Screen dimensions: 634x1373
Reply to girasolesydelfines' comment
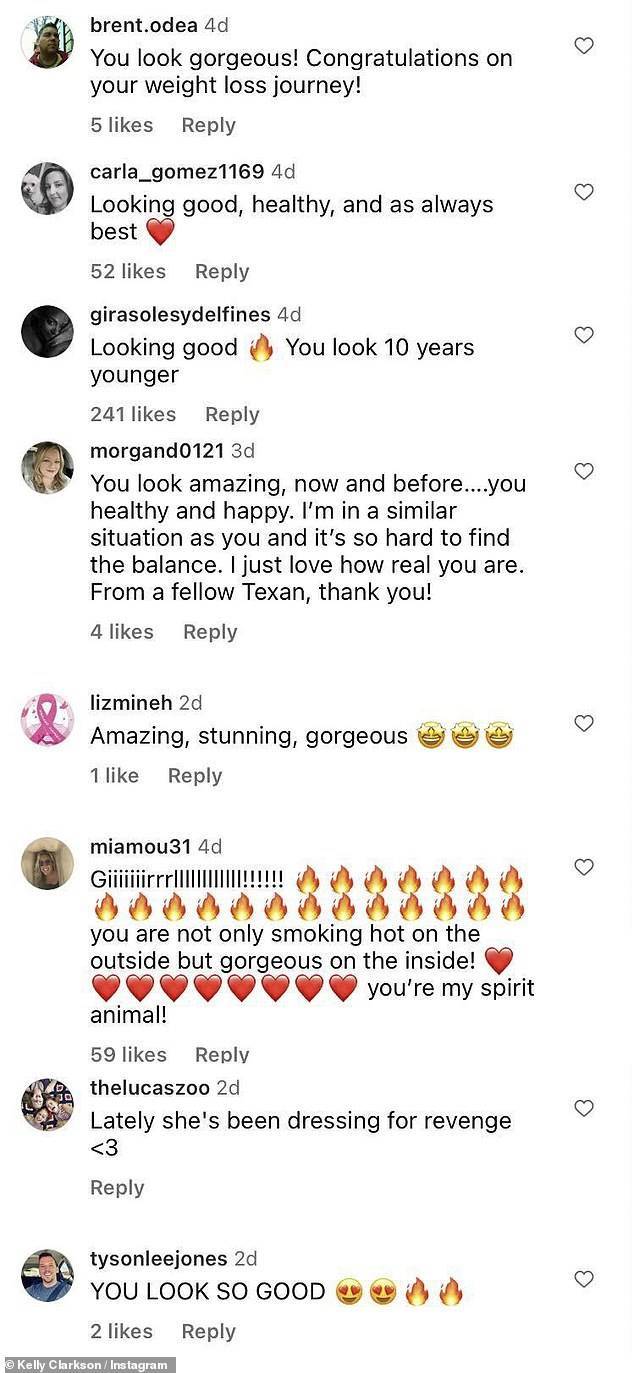click(x=232, y=414)
